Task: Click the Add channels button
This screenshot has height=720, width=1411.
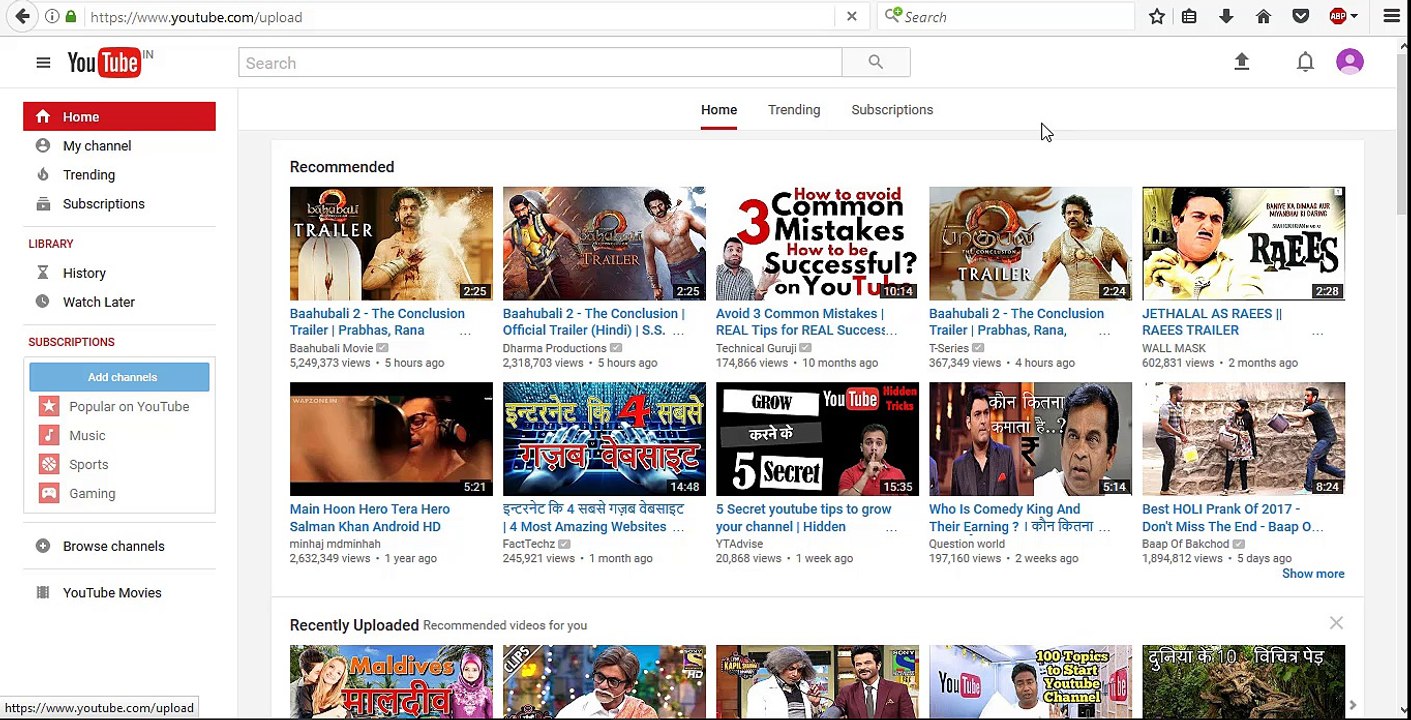Action: pos(119,377)
